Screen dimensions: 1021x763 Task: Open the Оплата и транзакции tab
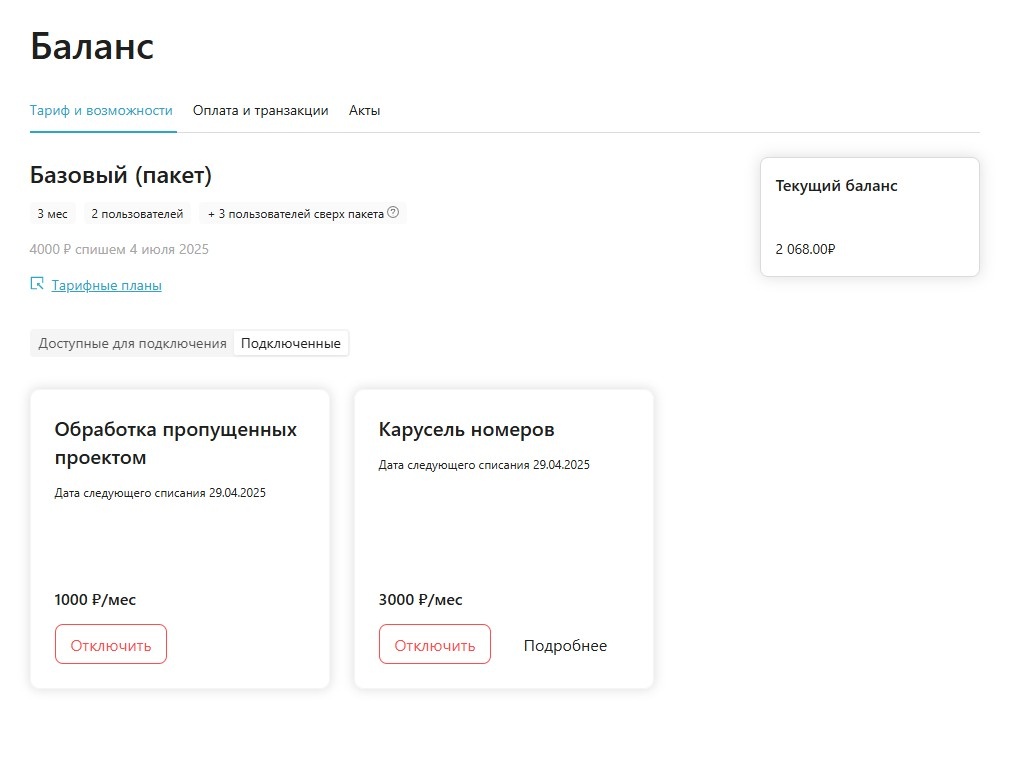coord(261,110)
